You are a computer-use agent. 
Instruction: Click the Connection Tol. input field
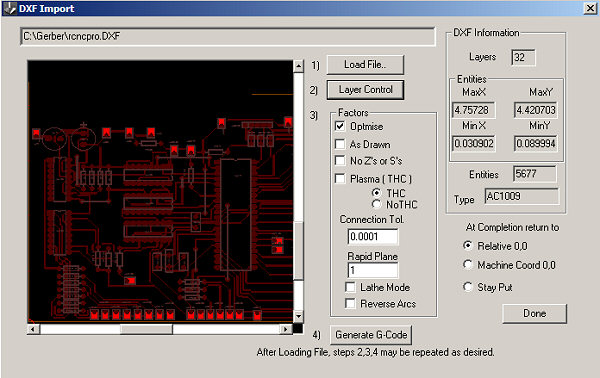click(373, 236)
